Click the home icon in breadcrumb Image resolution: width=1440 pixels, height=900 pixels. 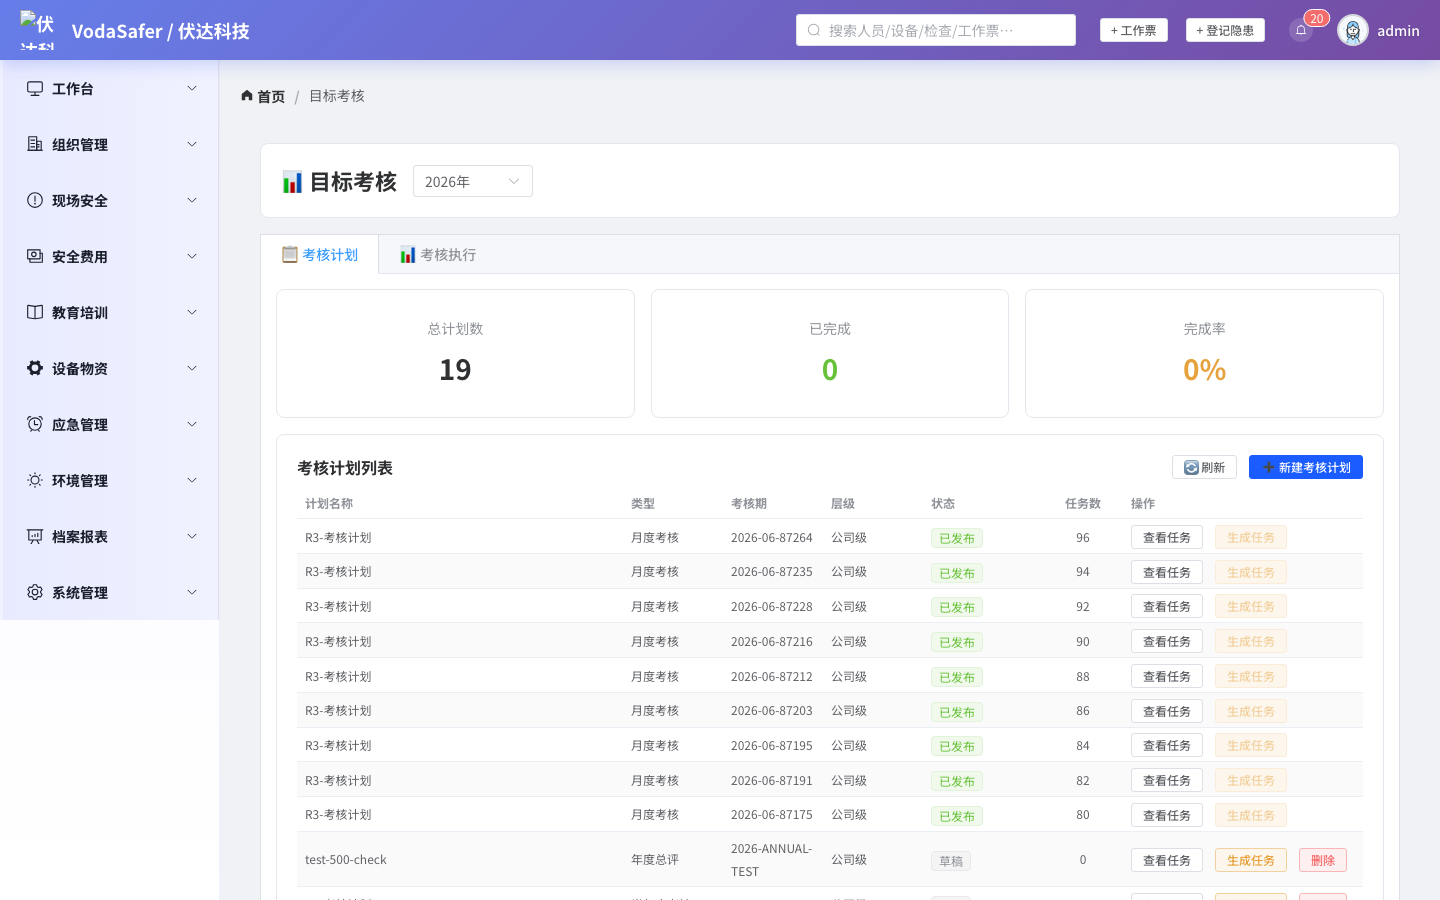247,96
